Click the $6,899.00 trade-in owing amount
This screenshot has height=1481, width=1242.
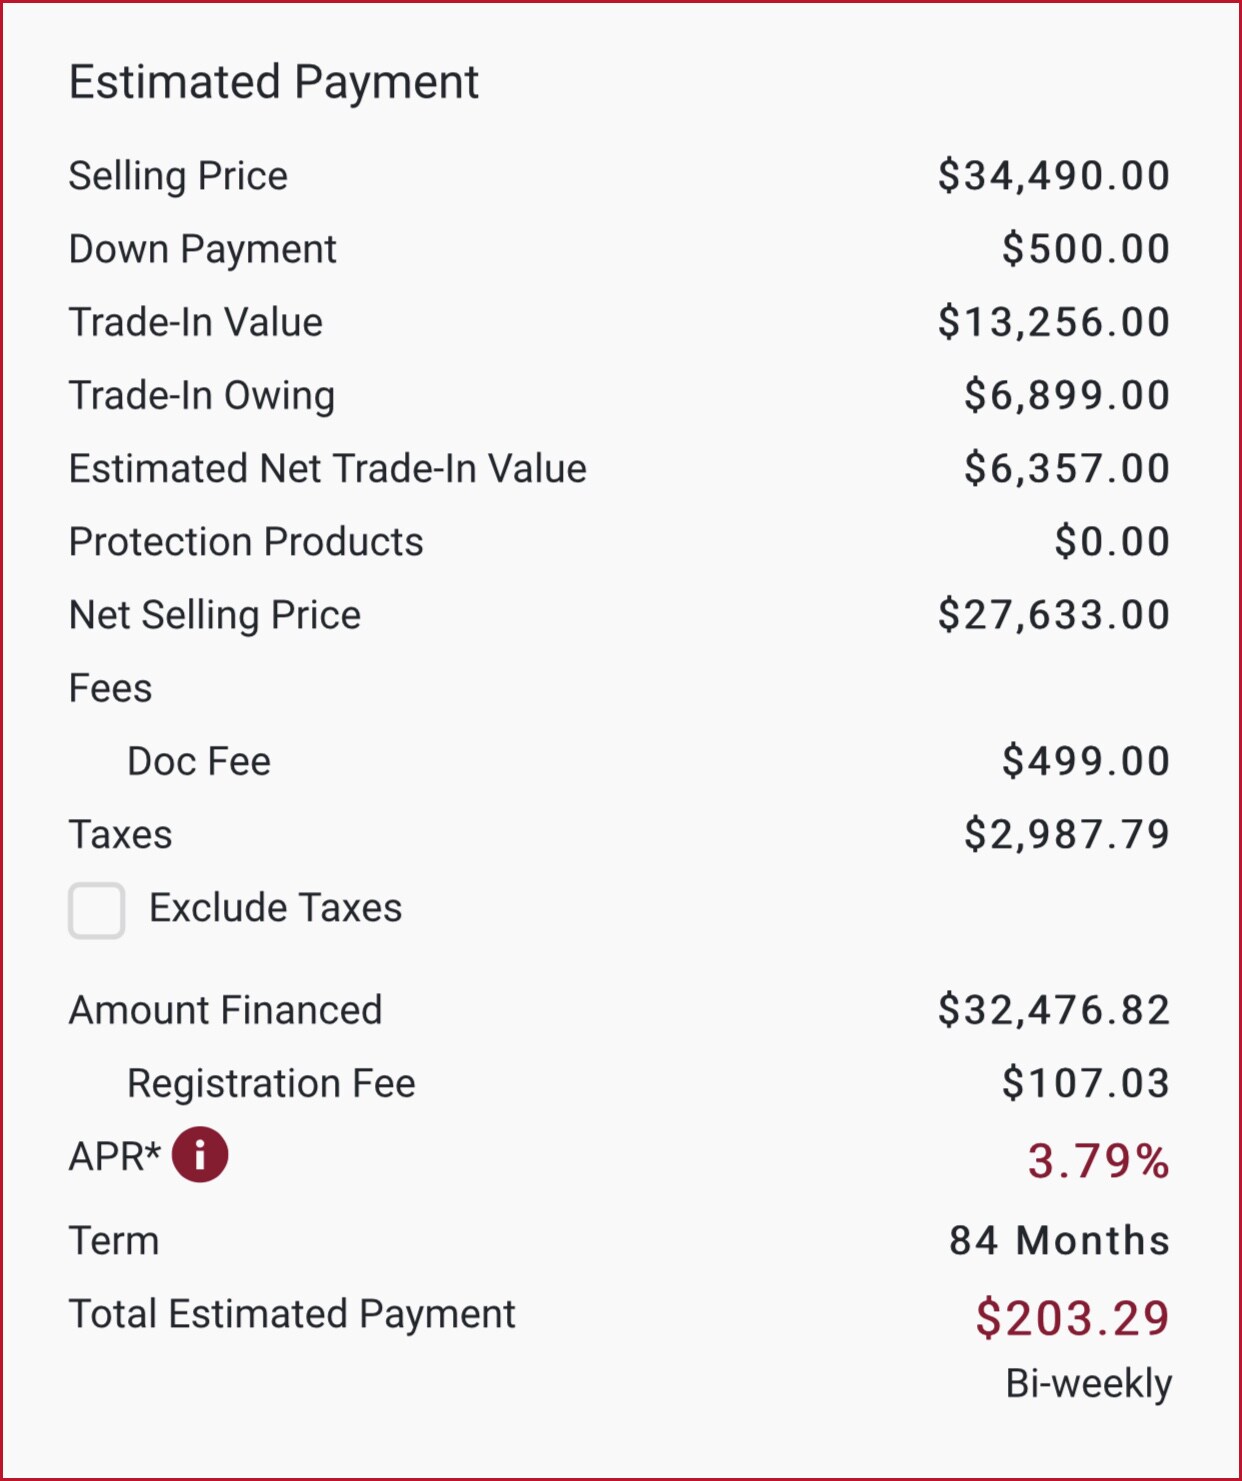coord(1067,395)
